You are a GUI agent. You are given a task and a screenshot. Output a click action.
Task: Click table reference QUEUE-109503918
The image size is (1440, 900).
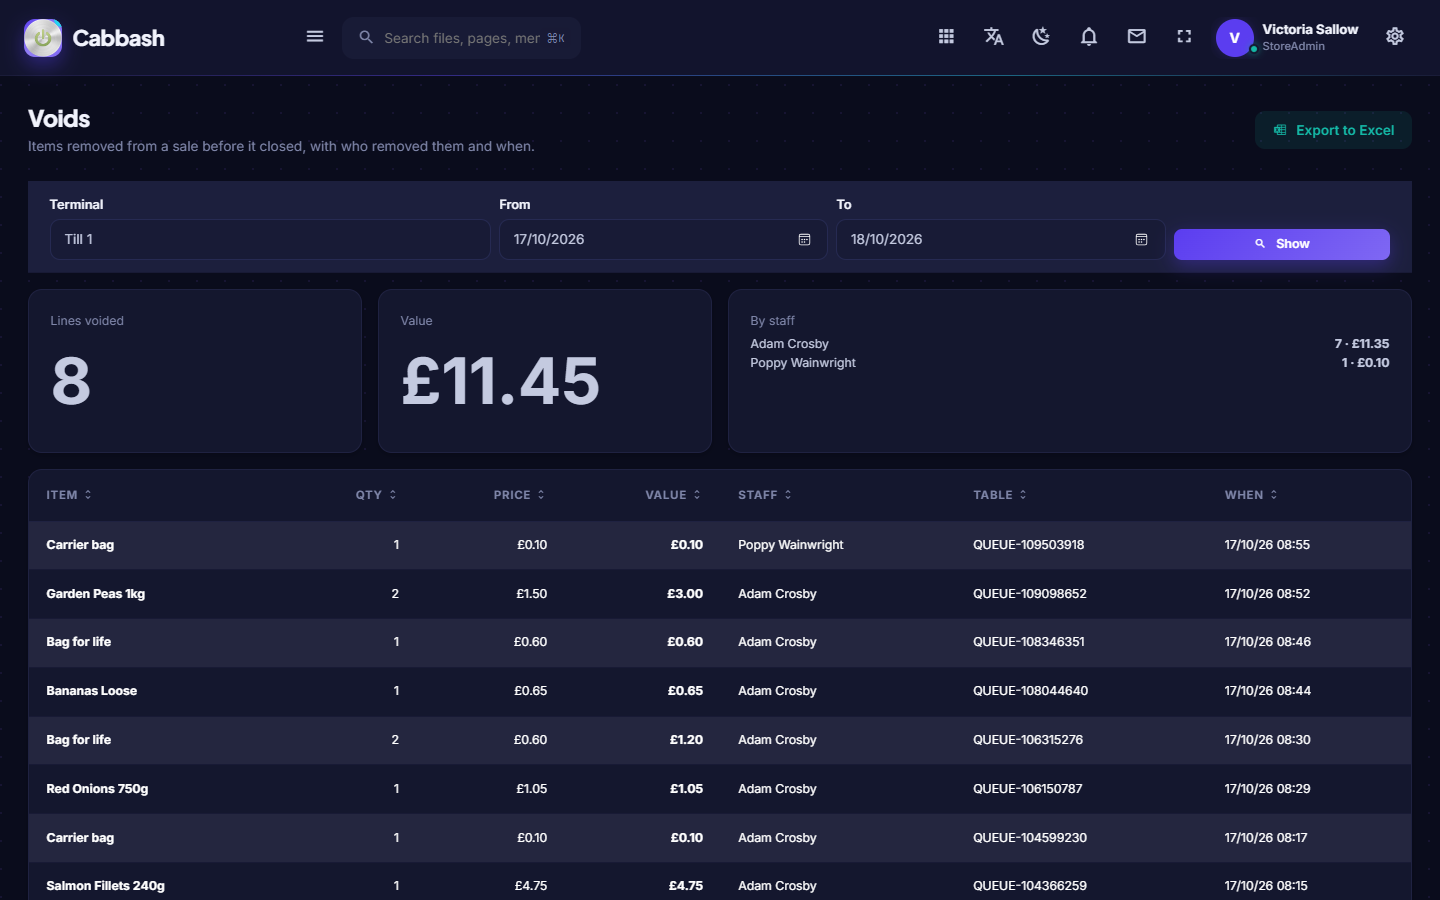(1029, 545)
